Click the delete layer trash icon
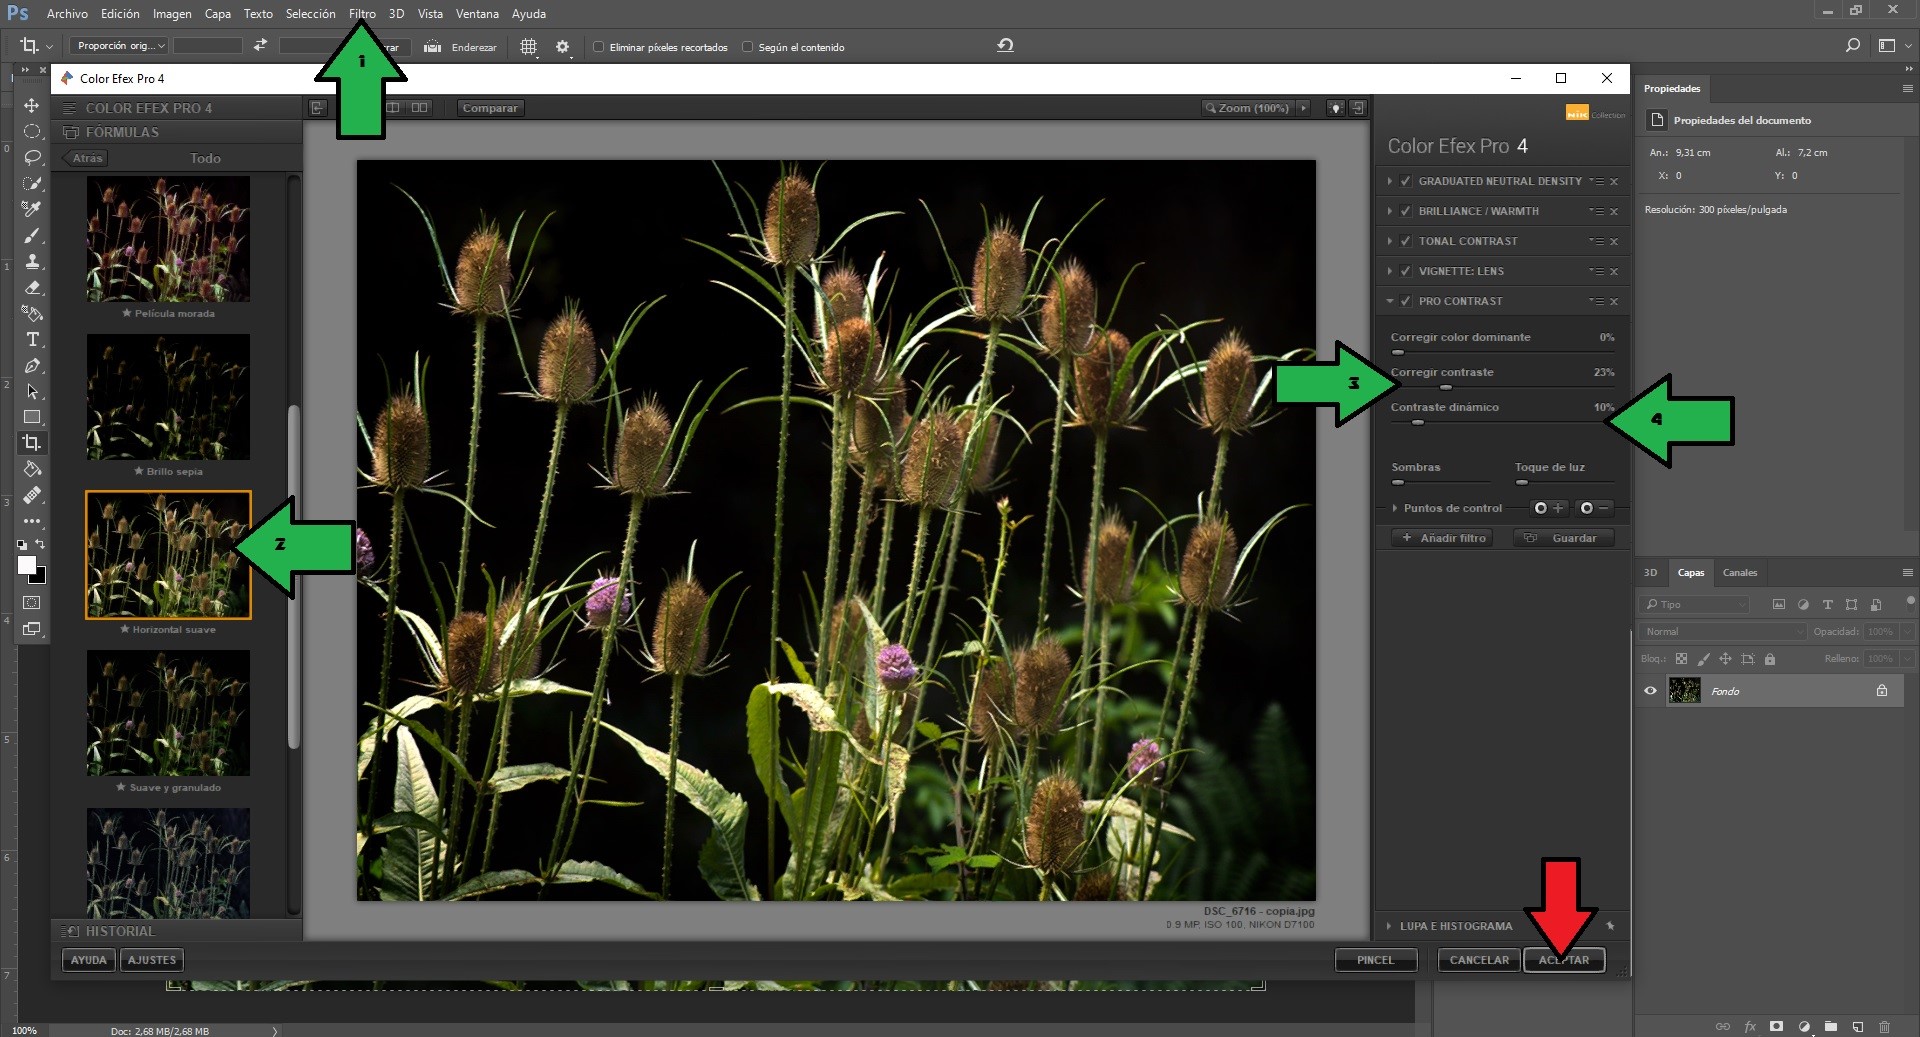This screenshot has height=1037, width=1920. coord(1884,1027)
